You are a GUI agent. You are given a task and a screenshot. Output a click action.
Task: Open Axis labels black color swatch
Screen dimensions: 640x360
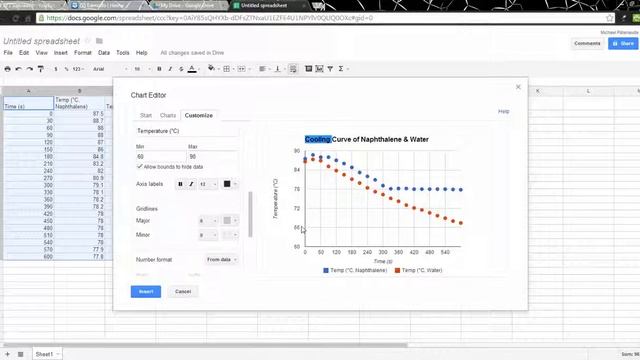229,184
